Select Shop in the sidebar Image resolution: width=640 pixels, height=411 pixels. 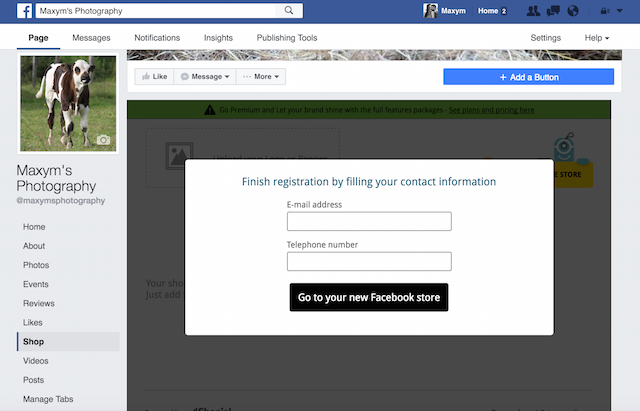68,342
